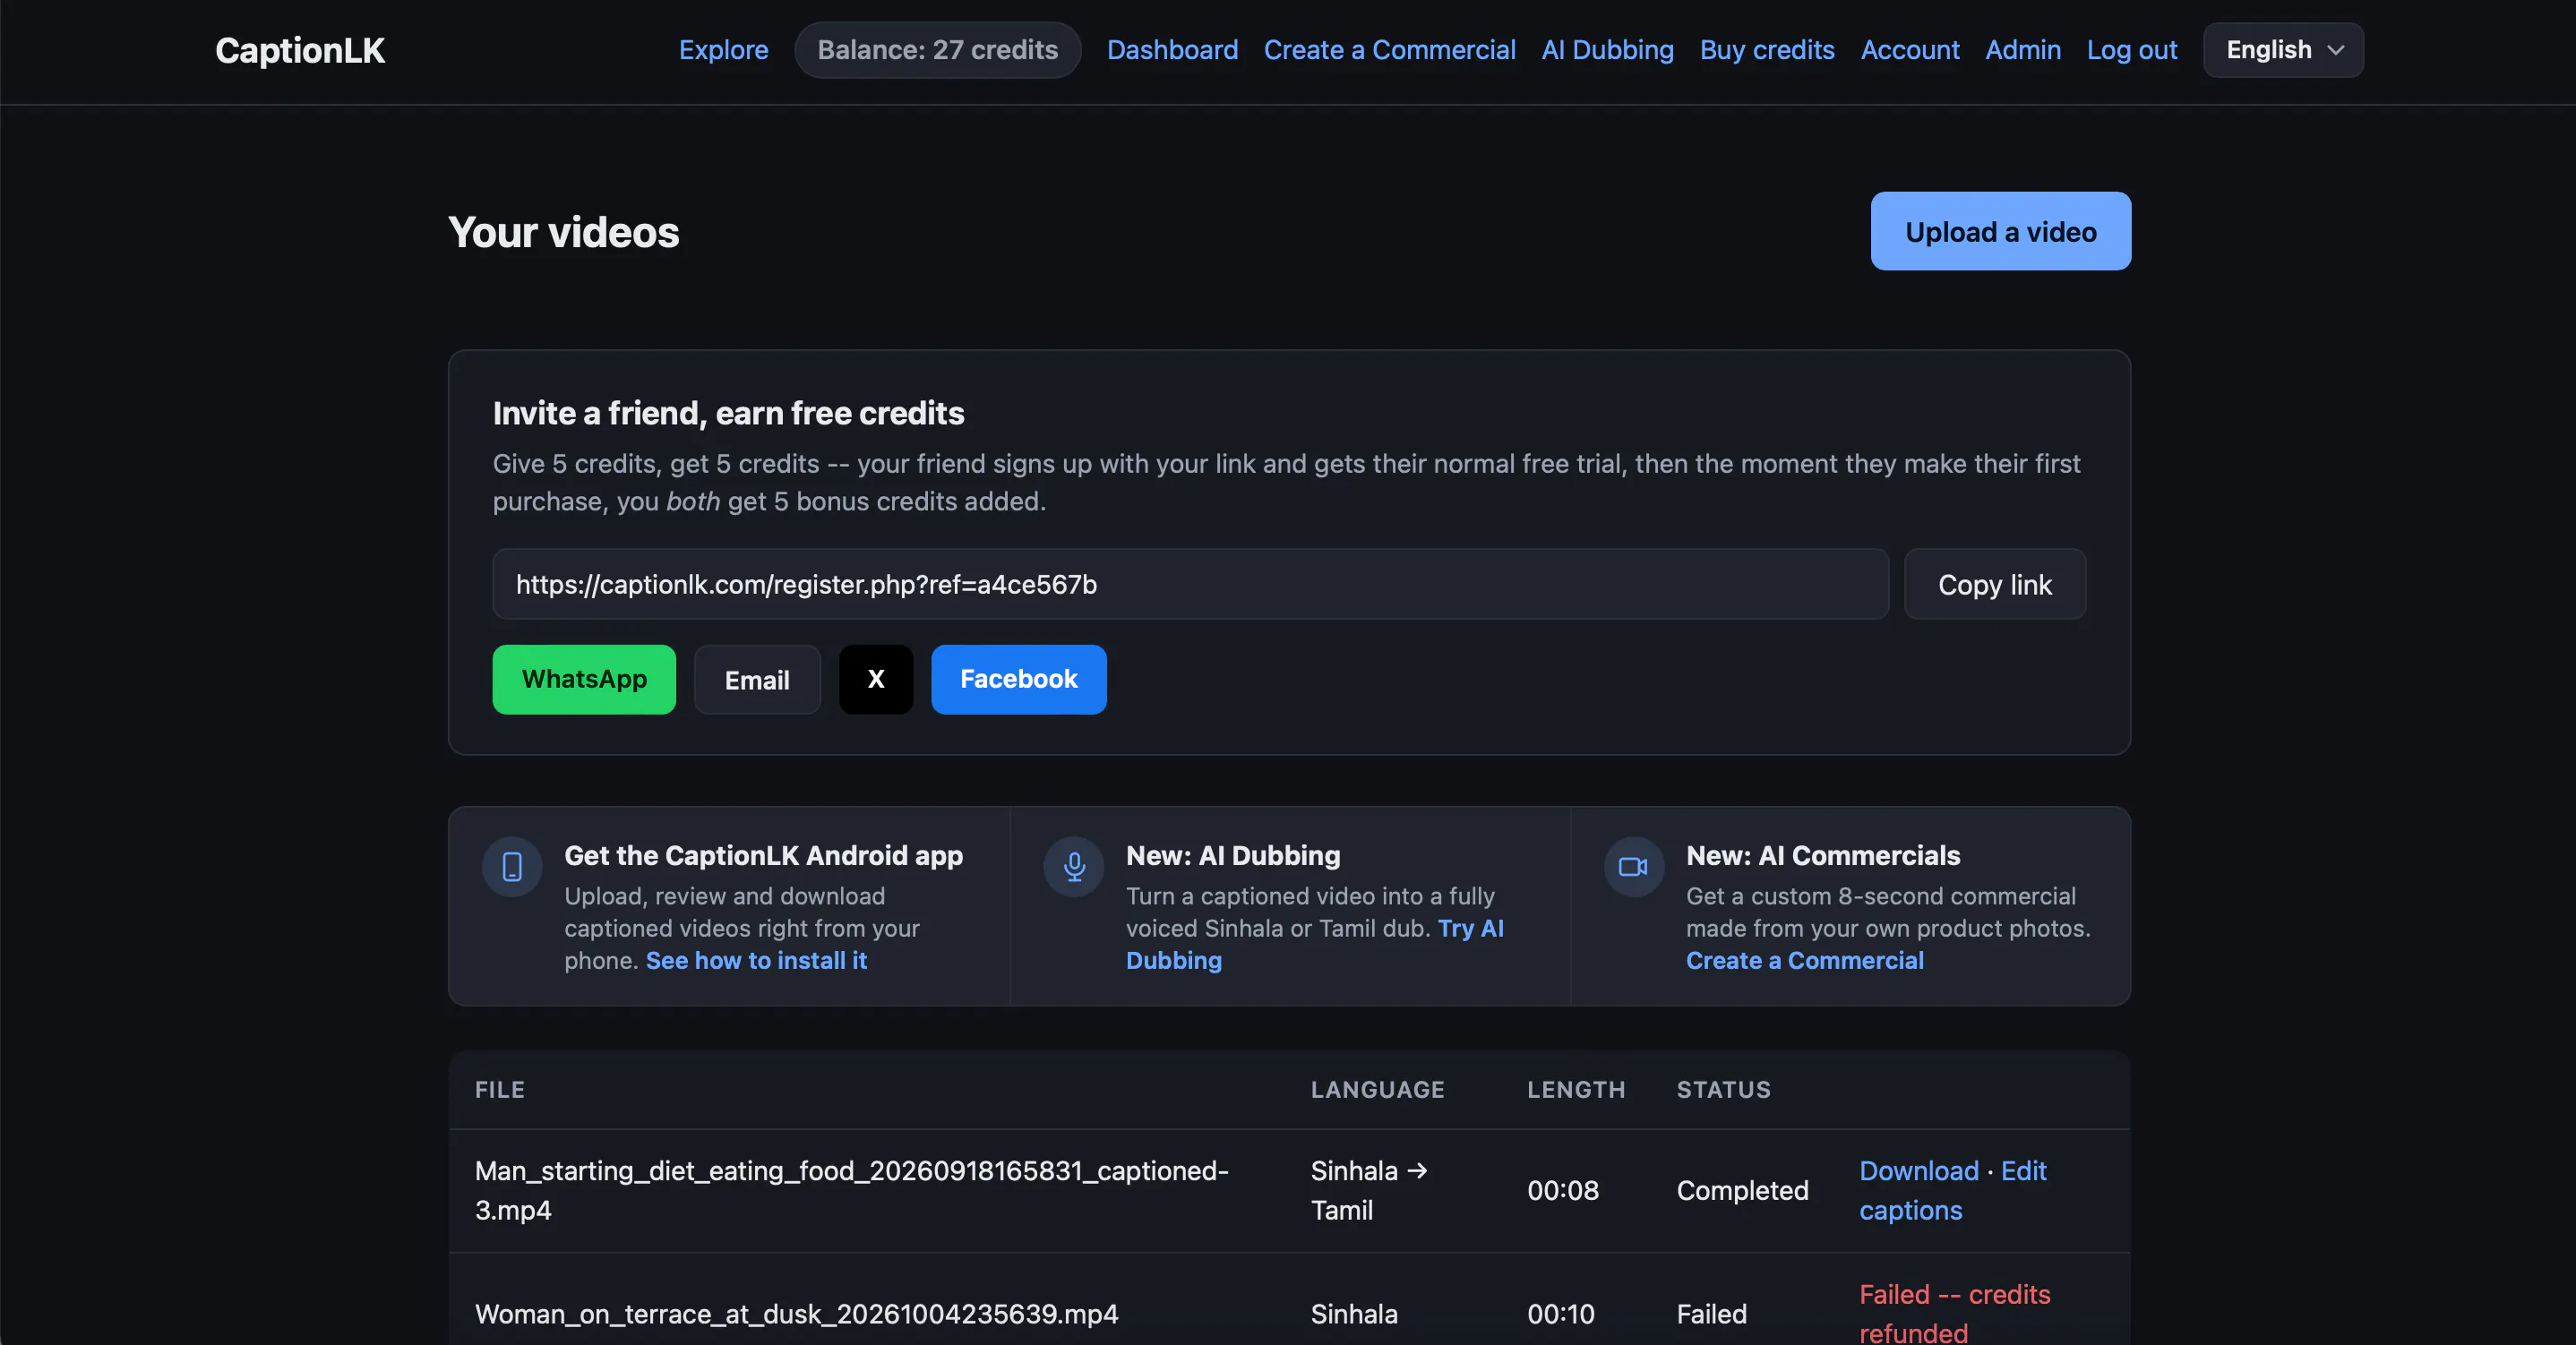Click the microphone icon for AI Dubbing
Screen dimensions: 2576x1345
tap(1074, 866)
